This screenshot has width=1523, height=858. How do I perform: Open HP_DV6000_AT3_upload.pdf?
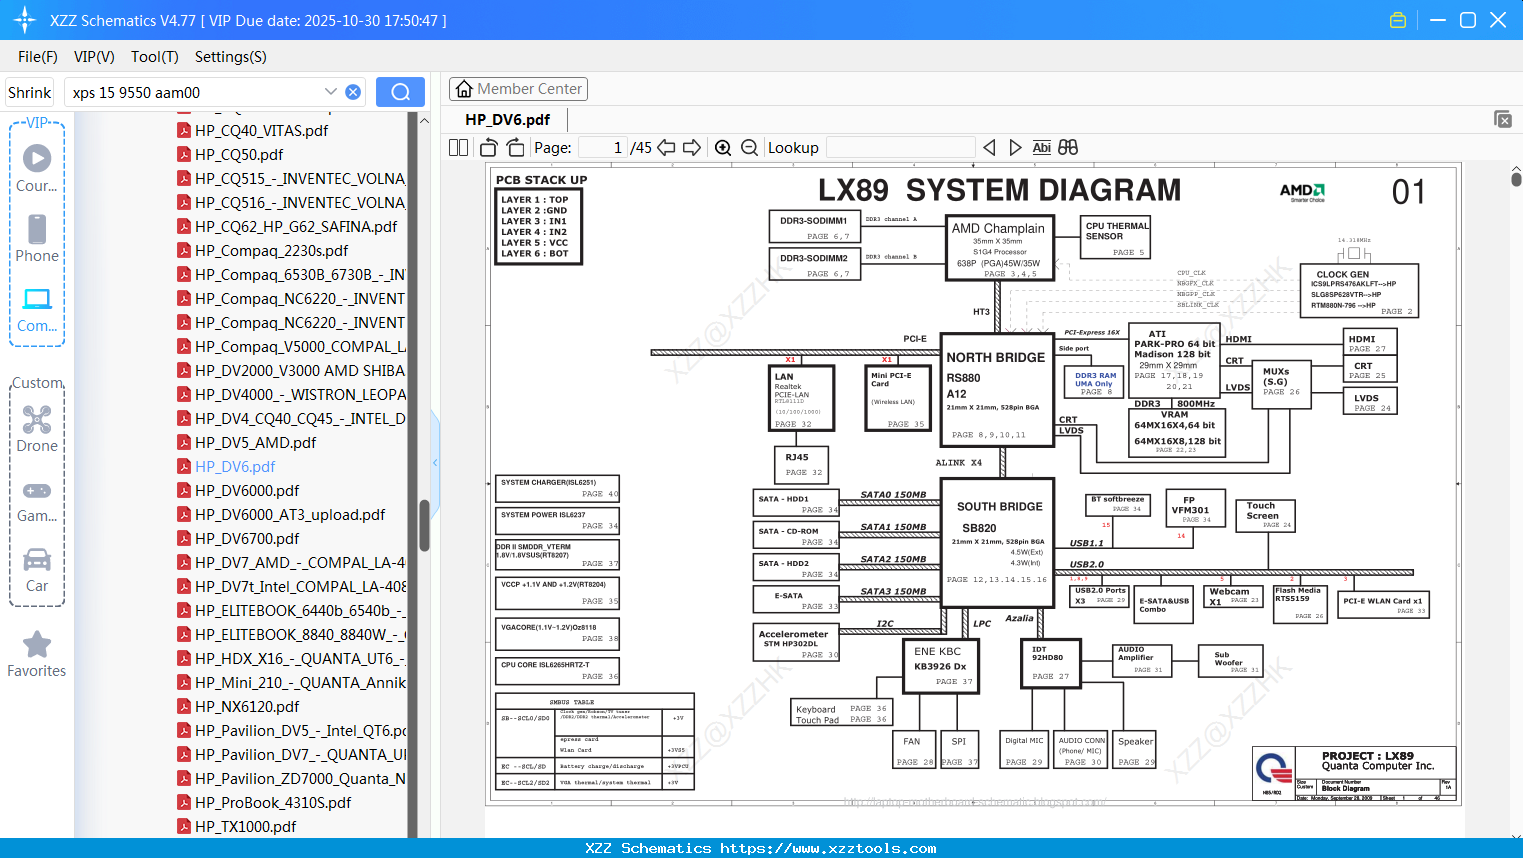point(290,515)
